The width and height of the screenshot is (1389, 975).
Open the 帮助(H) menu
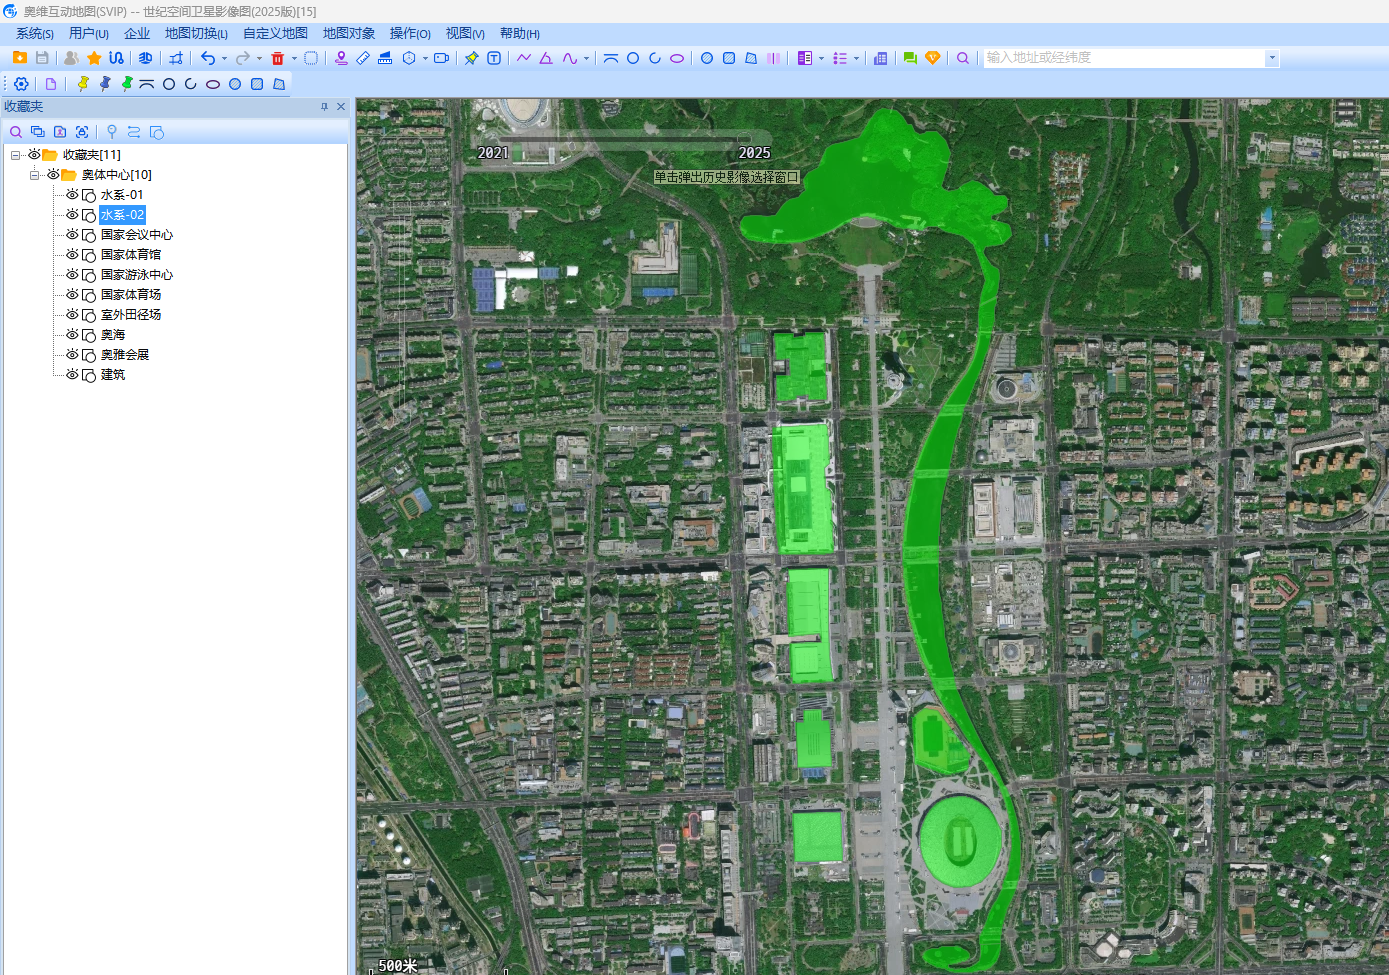520,34
